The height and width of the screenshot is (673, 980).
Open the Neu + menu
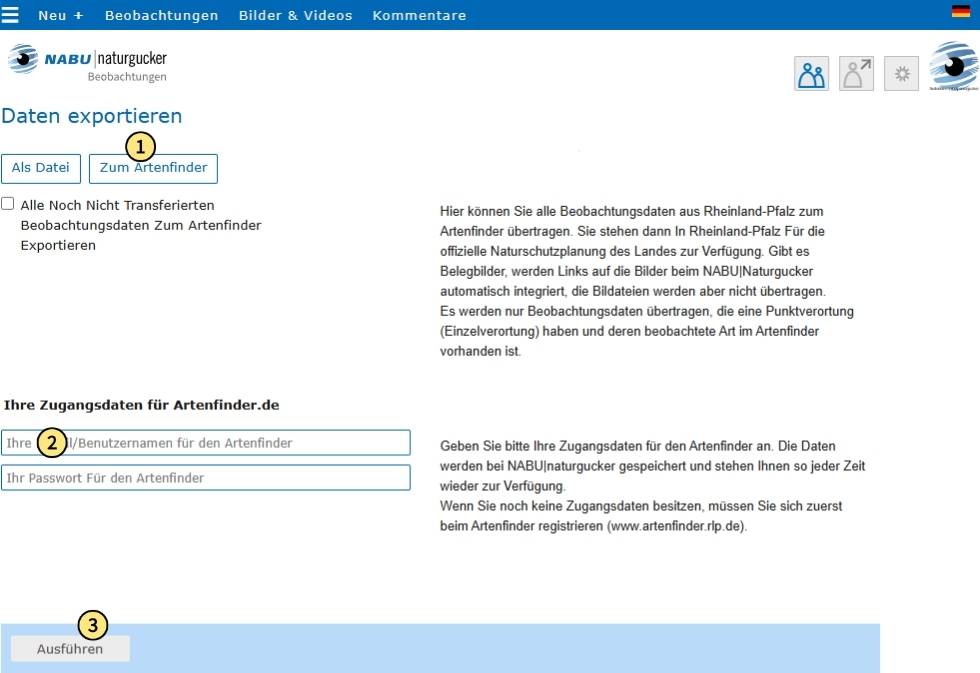pos(61,15)
